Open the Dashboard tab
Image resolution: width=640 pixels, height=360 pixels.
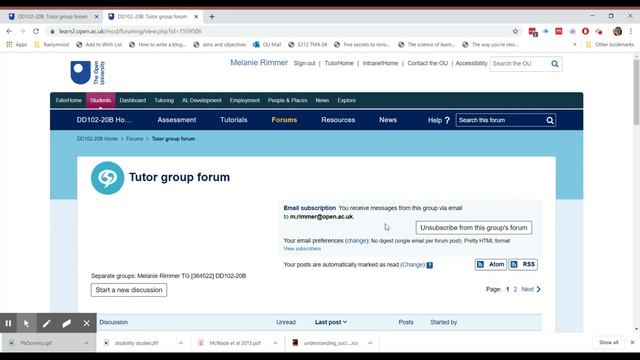coord(133,100)
